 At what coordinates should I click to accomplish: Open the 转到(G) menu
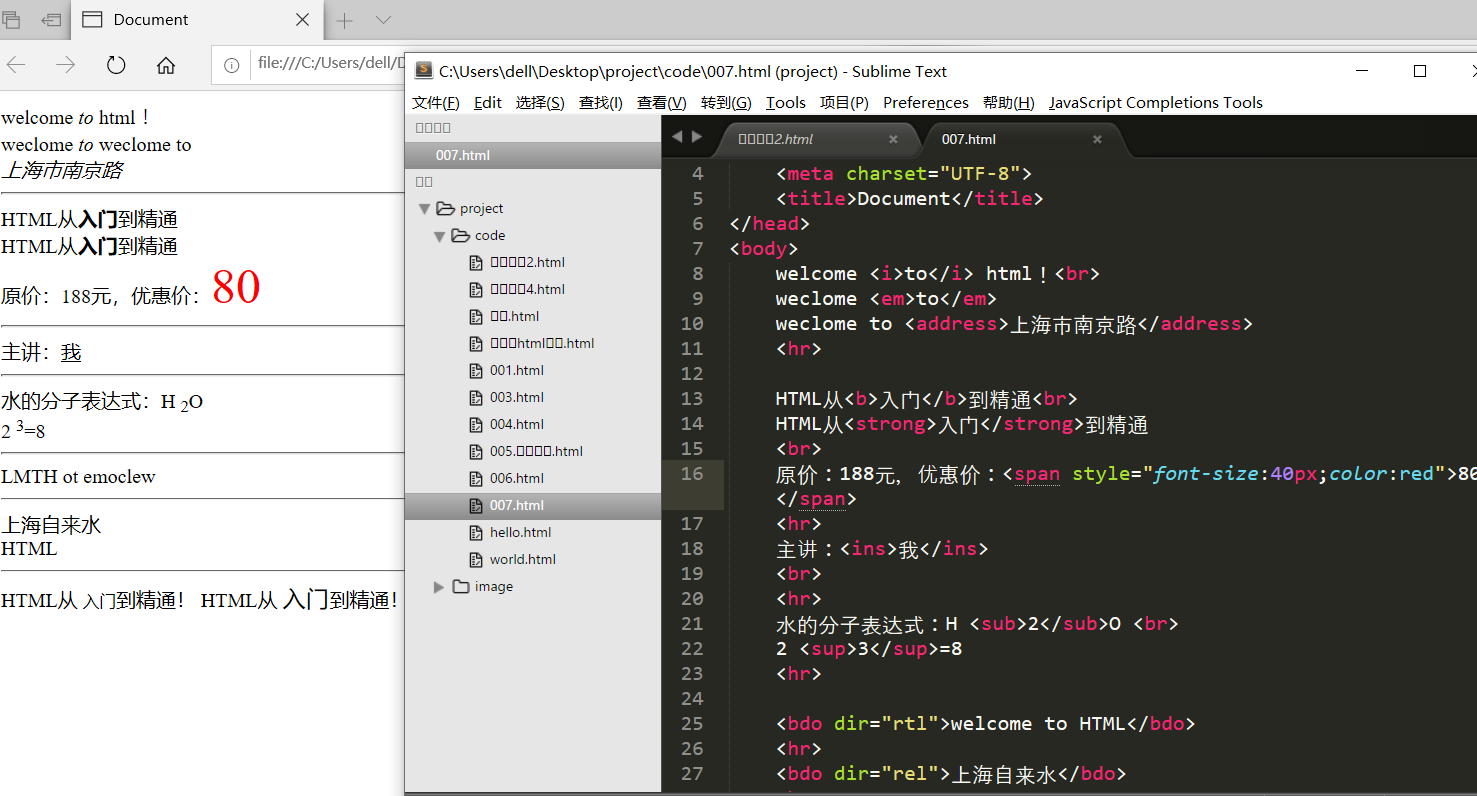(x=726, y=102)
